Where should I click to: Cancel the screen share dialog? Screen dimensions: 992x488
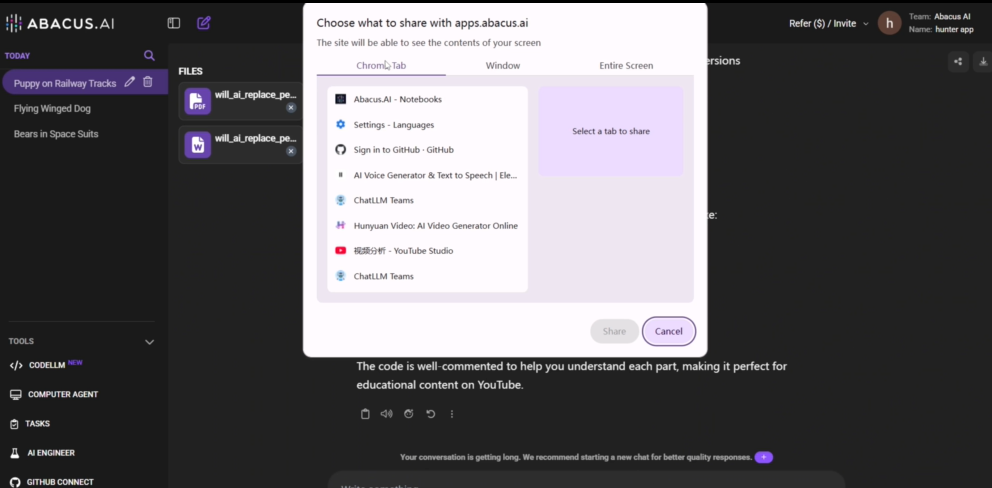[x=669, y=332]
